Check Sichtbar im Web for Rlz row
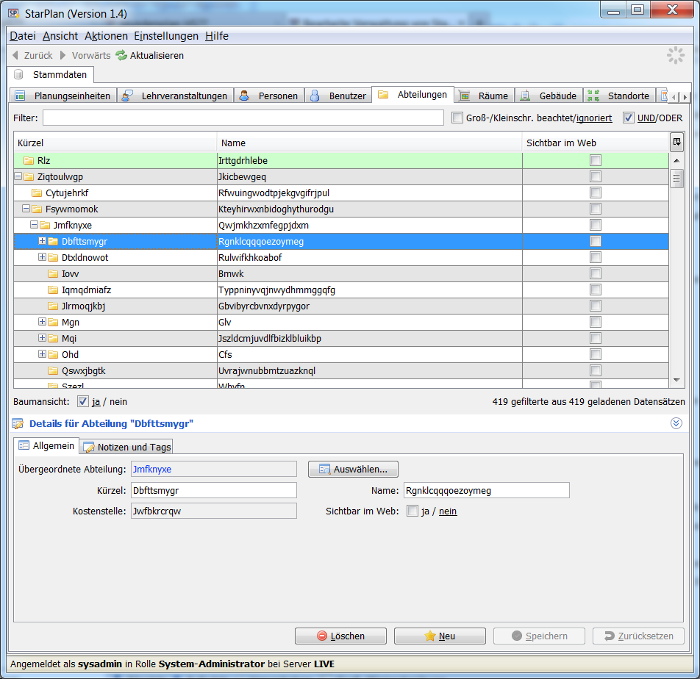Screen dimensions: 700x679 click(x=596, y=160)
